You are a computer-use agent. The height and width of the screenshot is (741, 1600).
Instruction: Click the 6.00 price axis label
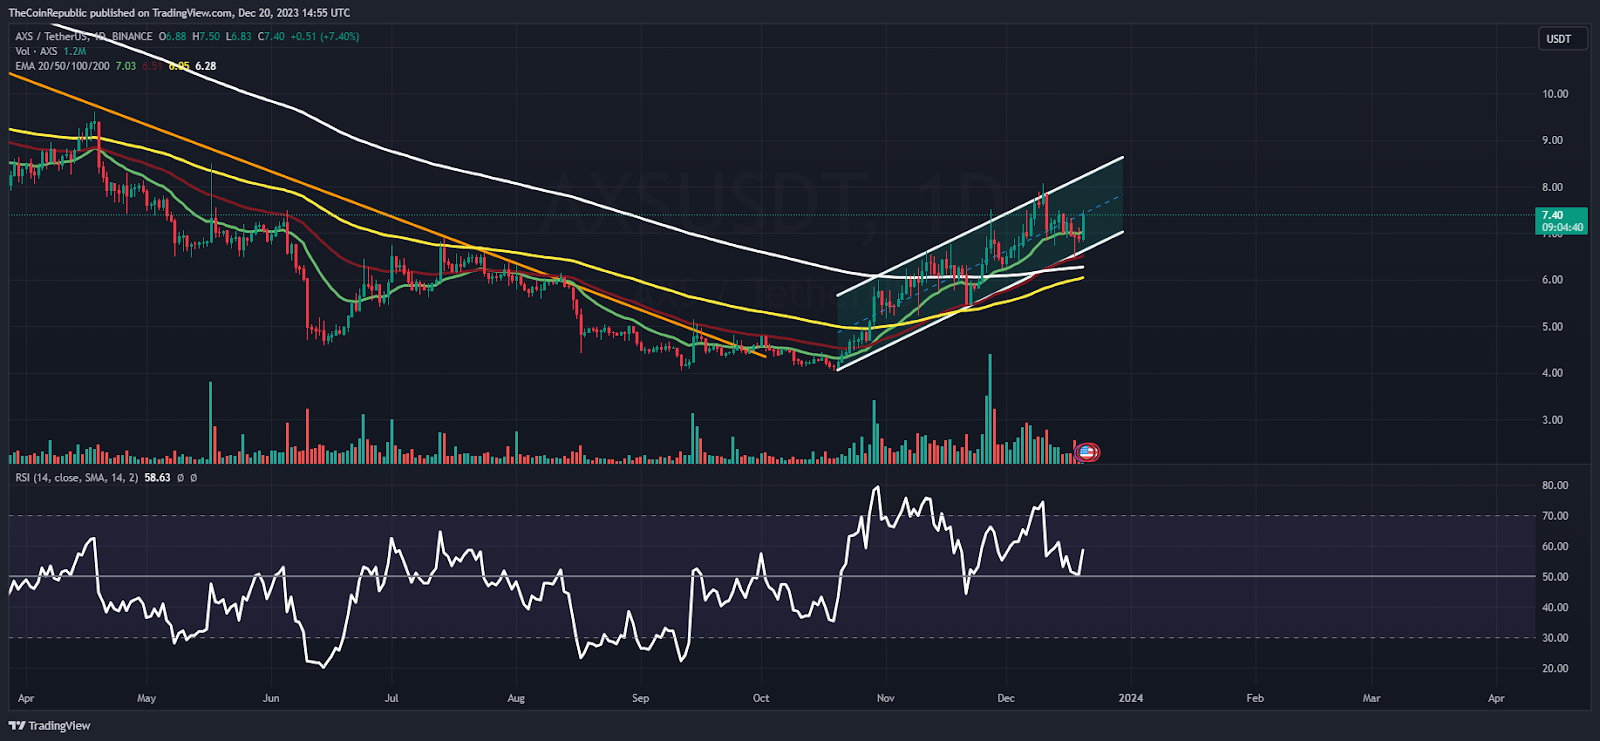point(1552,280)
